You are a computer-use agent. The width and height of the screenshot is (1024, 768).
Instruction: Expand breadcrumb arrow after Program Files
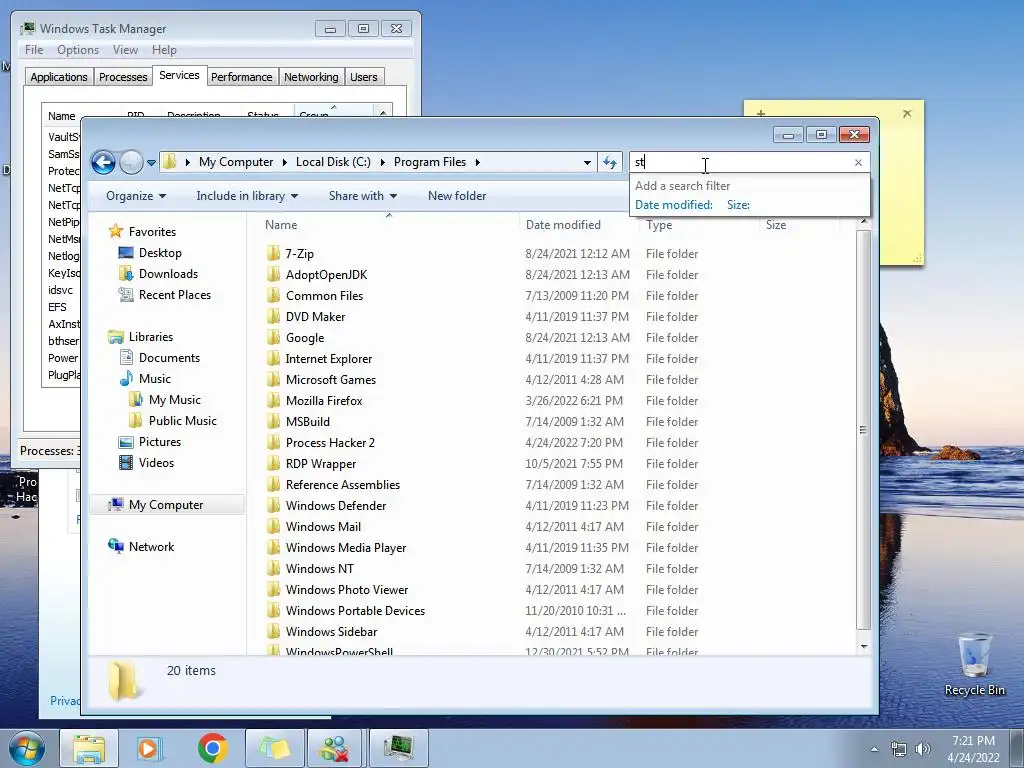(477, 163)
